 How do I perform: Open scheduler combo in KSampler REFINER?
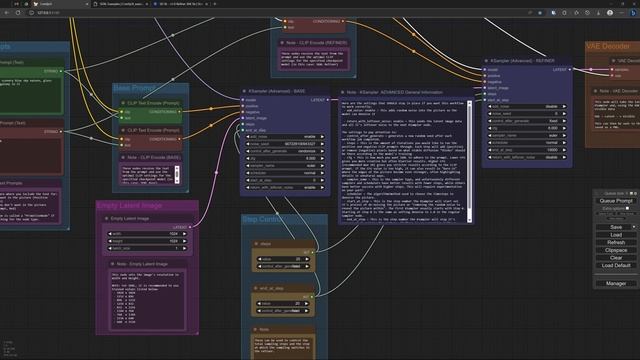click(x=527, y=143)
